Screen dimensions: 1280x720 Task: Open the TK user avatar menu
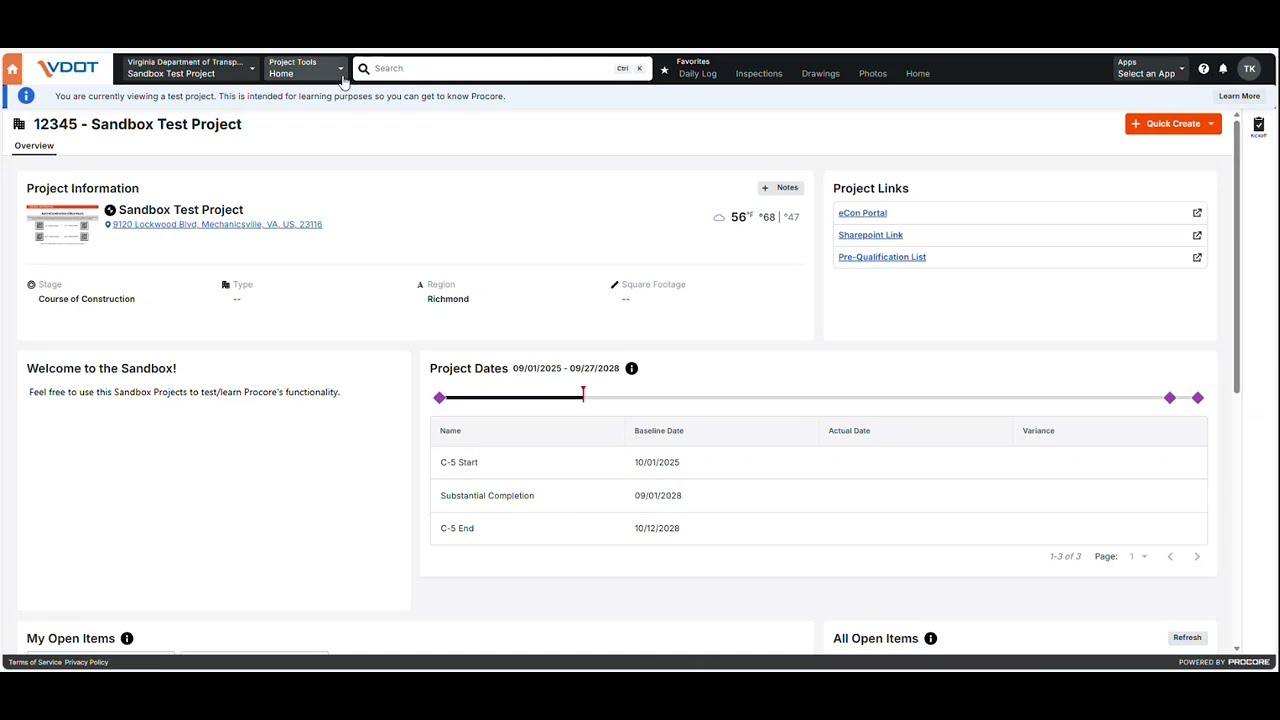(1249, 69)
